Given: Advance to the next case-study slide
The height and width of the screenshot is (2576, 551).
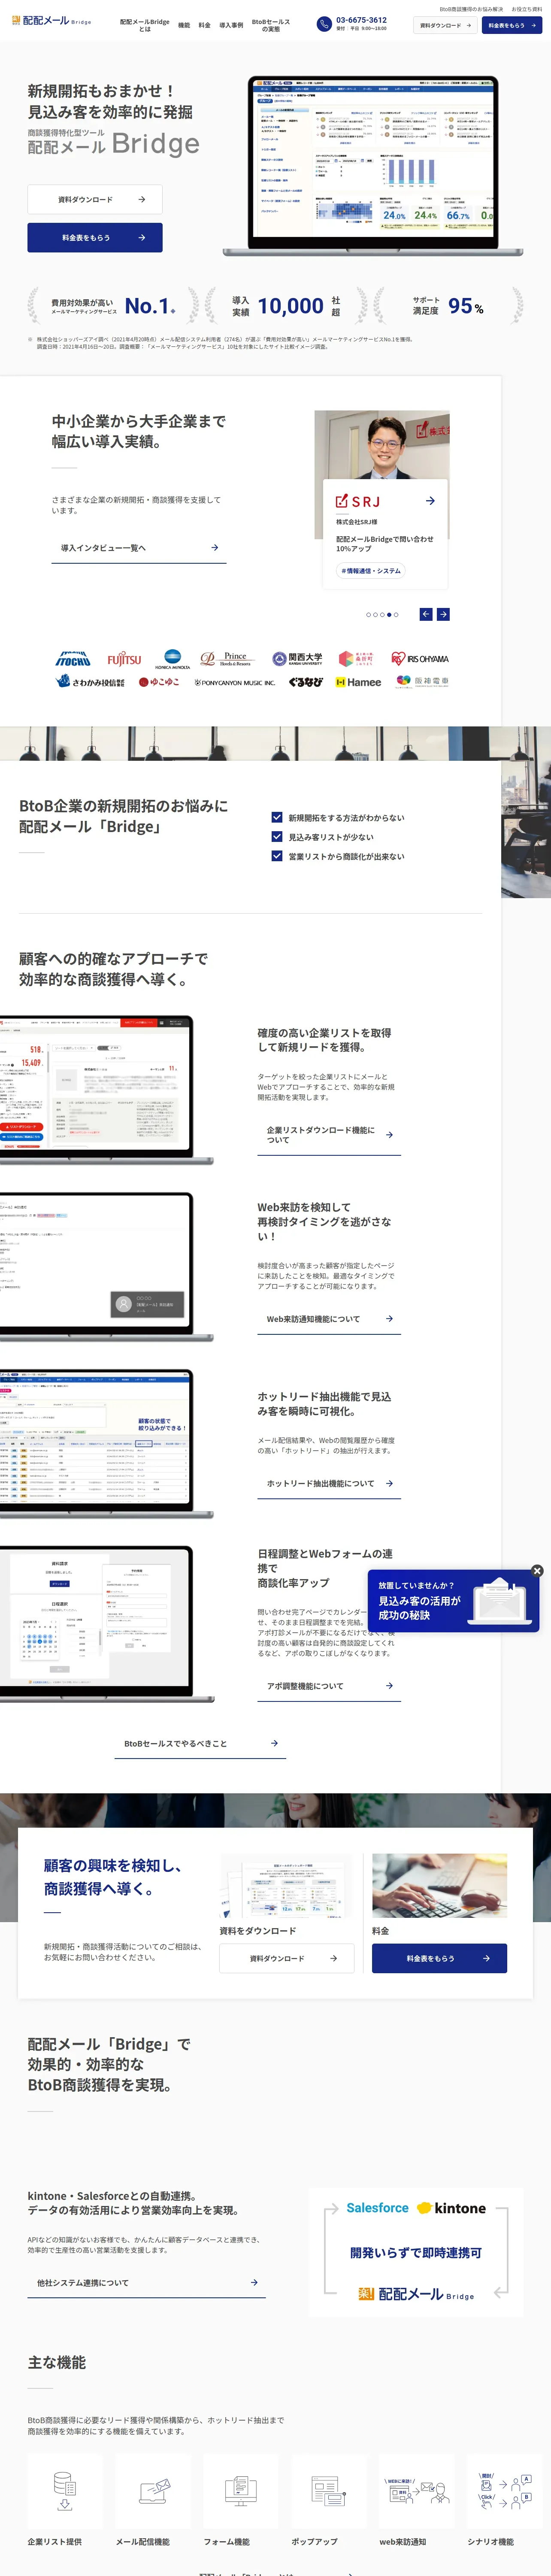Looking at the screenshot, I should 443,614.
